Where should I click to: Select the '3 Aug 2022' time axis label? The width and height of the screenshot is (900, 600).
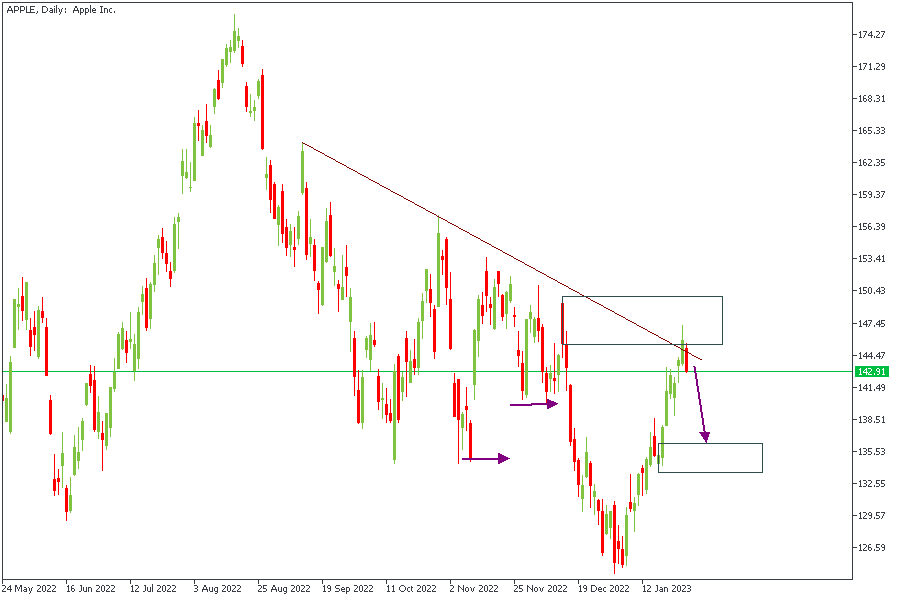tap(218, 589)
